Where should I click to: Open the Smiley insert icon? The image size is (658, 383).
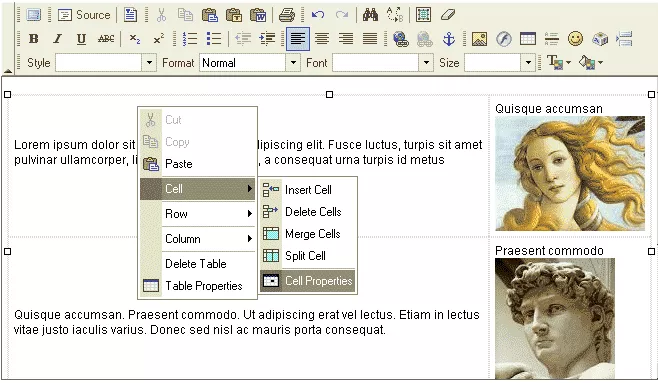[x=575, y=39]
